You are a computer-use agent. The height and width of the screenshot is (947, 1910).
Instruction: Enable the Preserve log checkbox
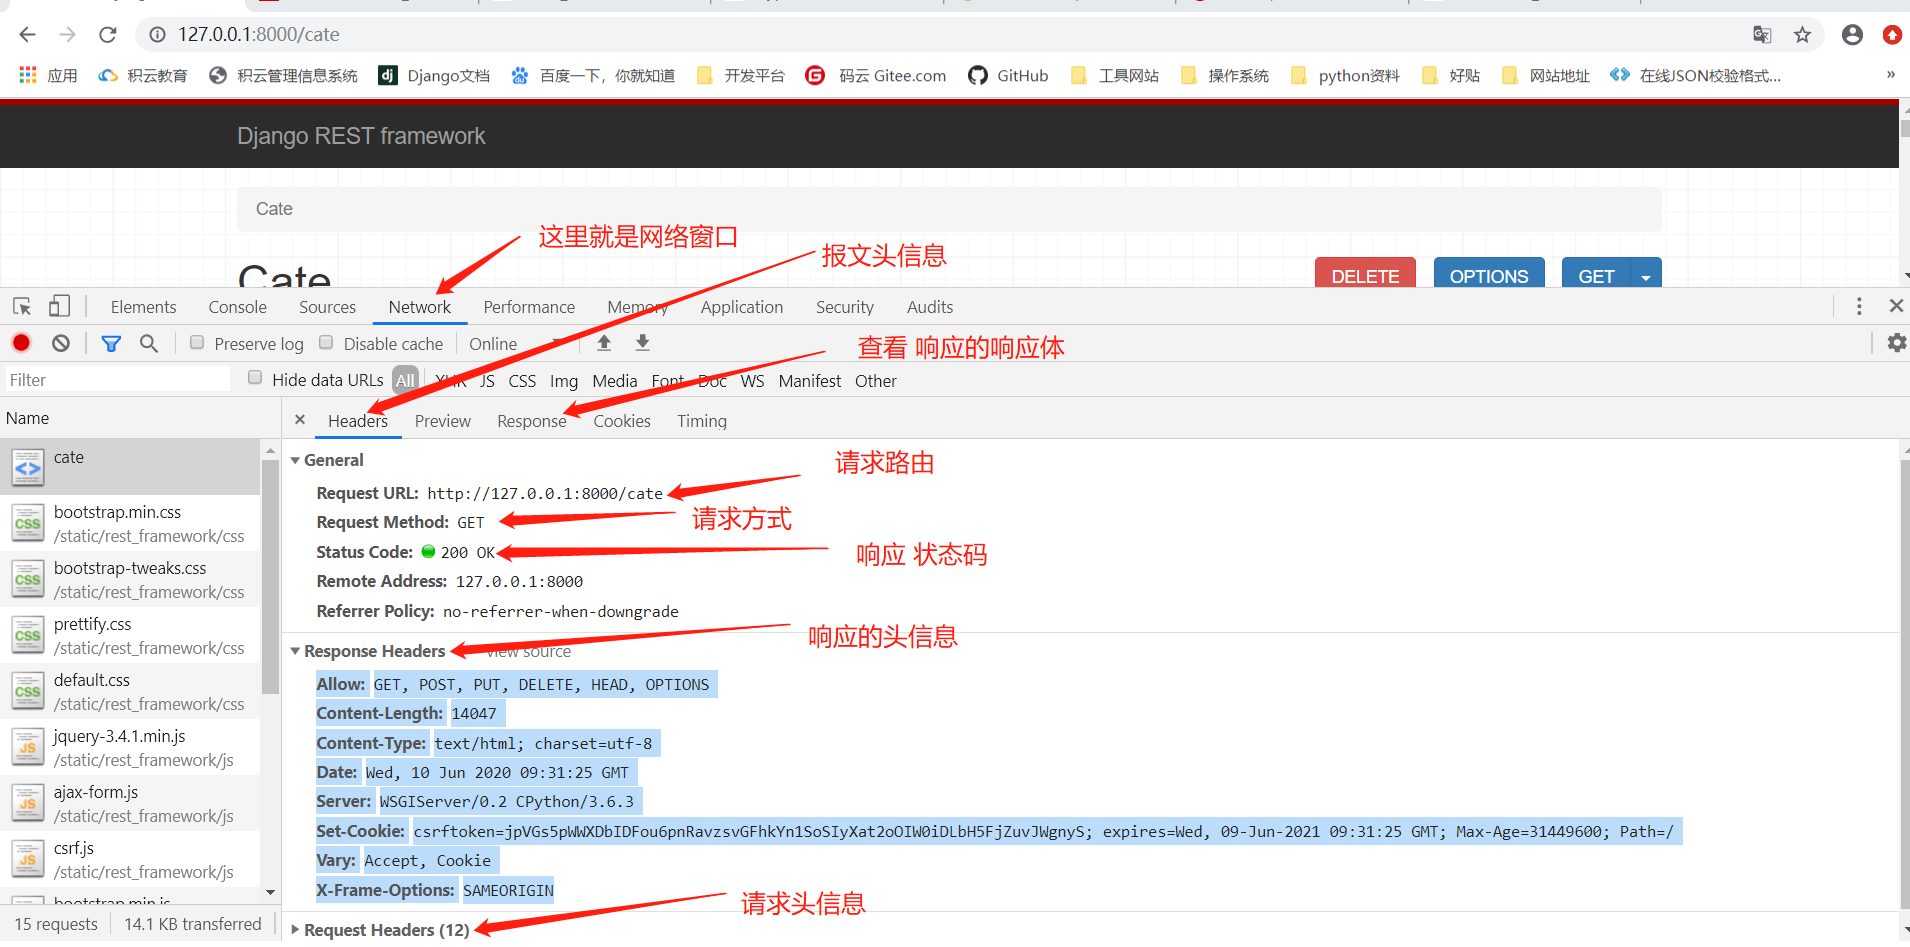point(197,342)
